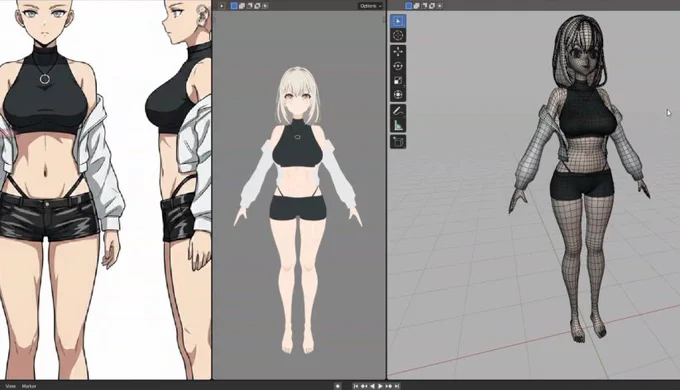680x390 pixels.
Task: Open the View menu in timeline
Action: point(10,386)
